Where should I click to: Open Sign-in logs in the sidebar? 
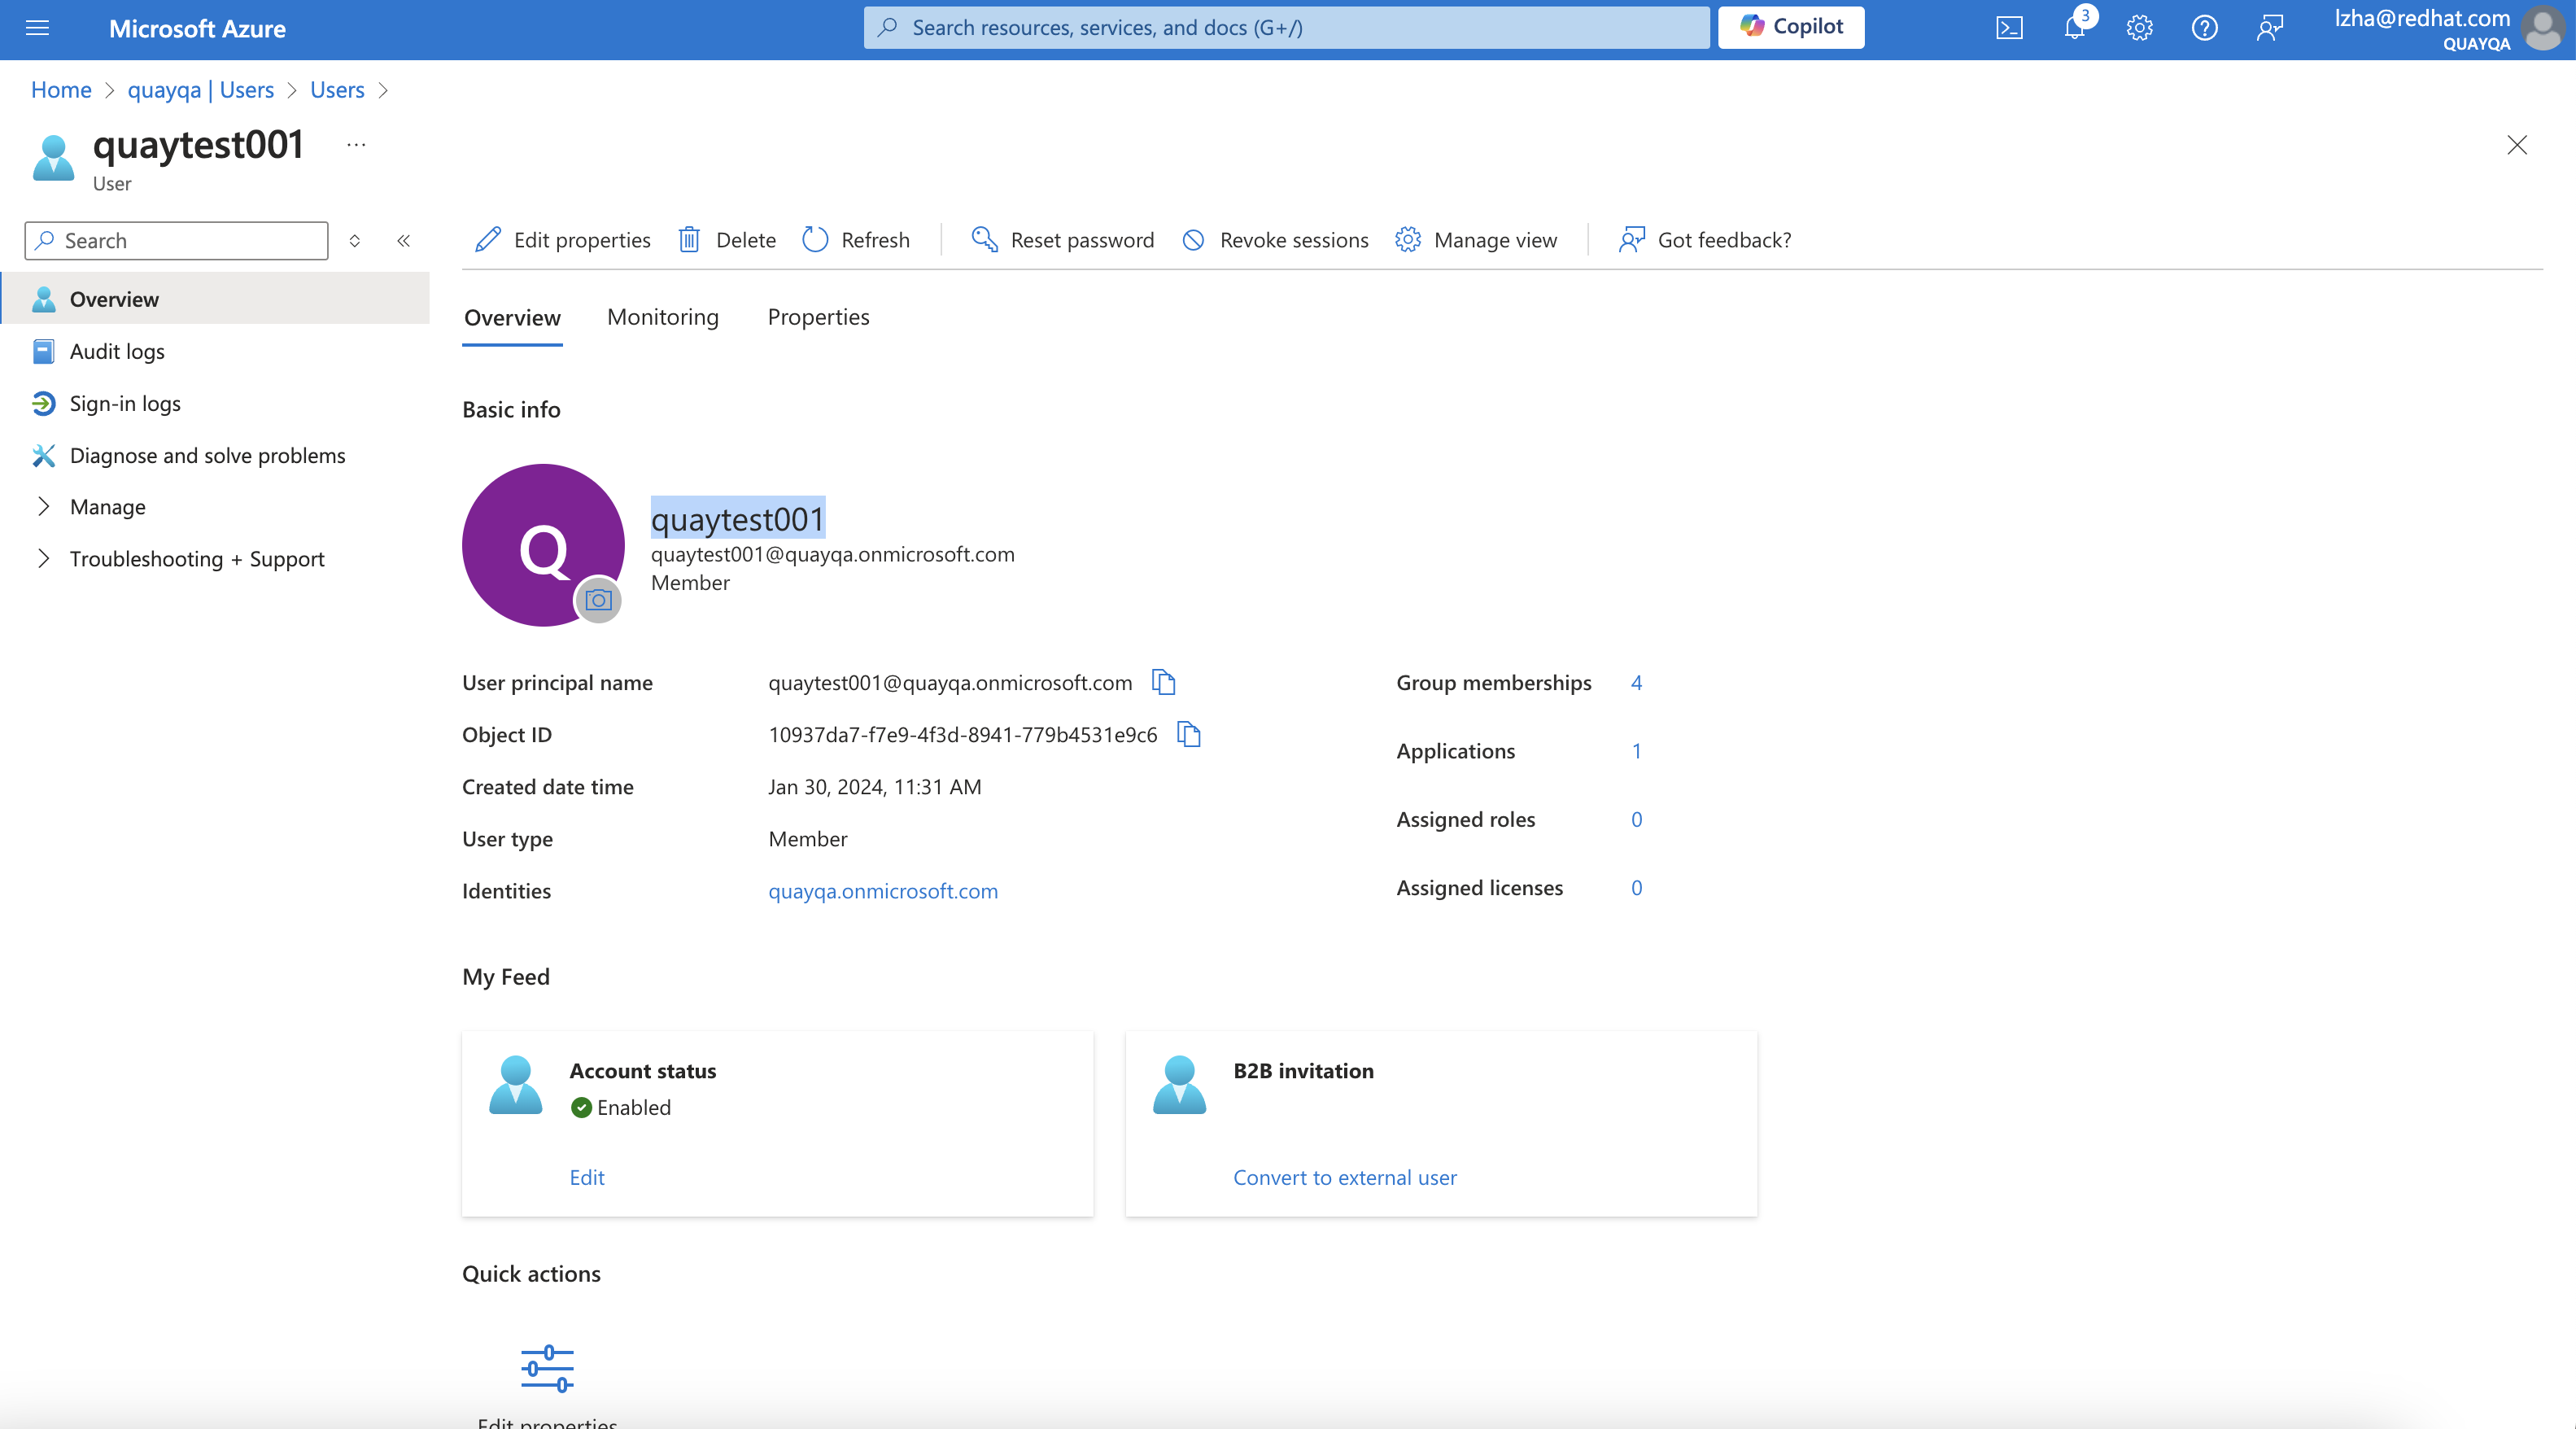tap(125, 403)
